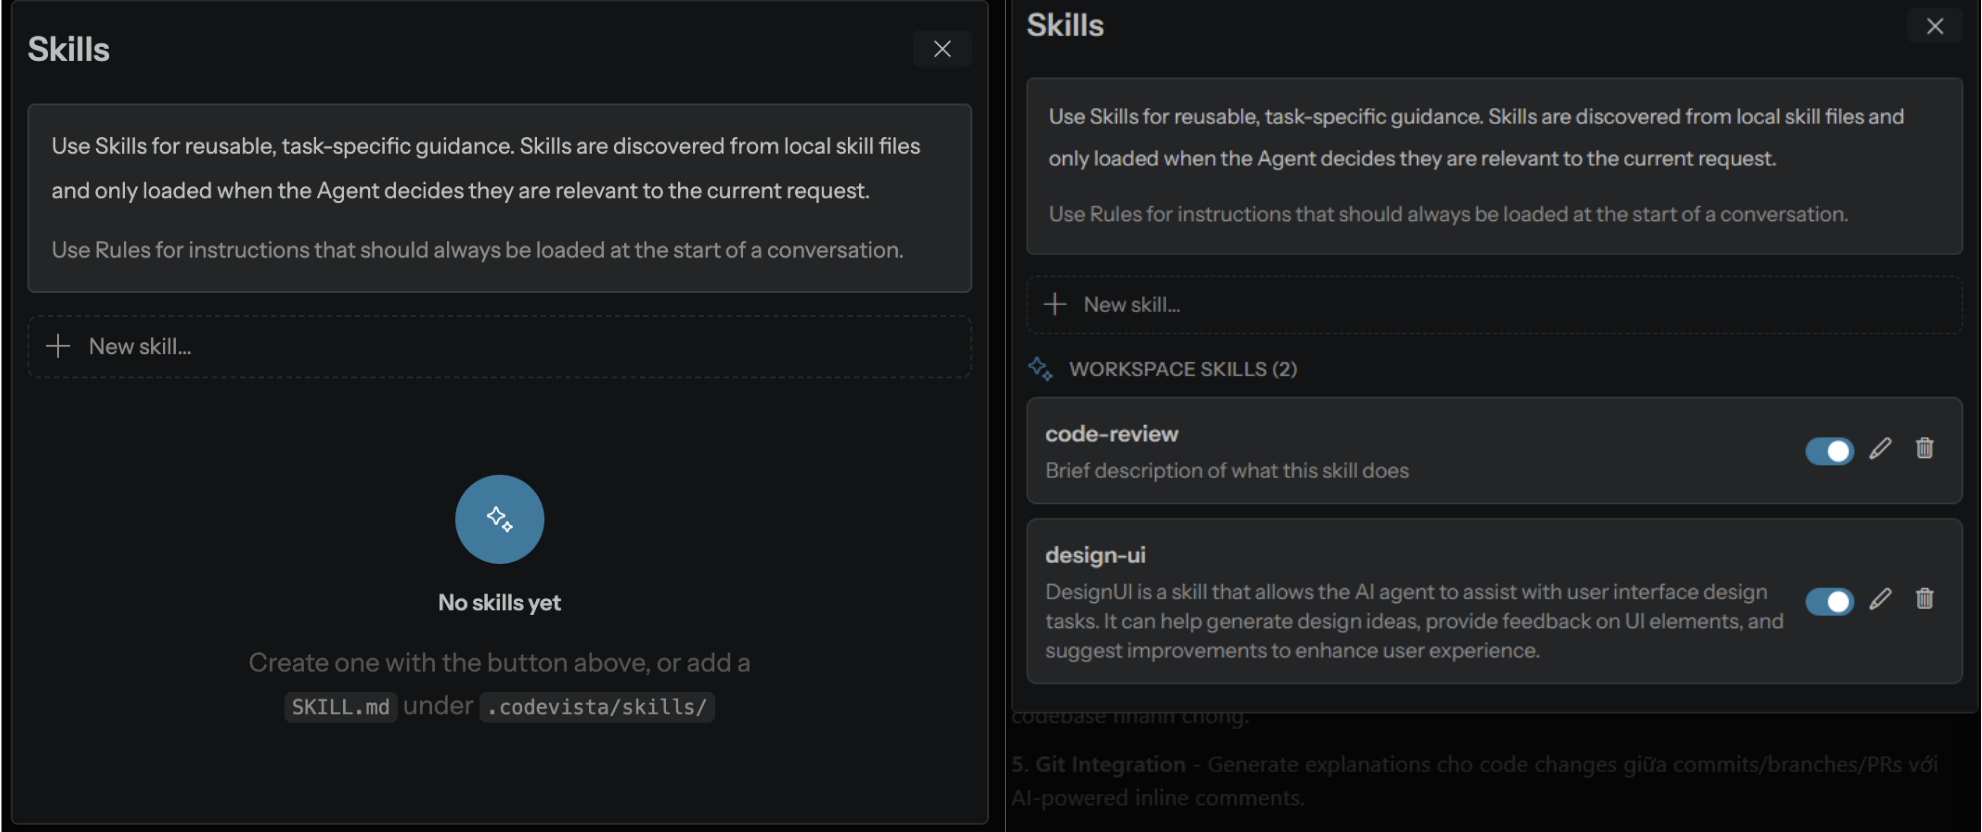This screenshot has height=832, width=1982.
Task: Disable the code-review skill toggle
Action: click(1829, 451)
